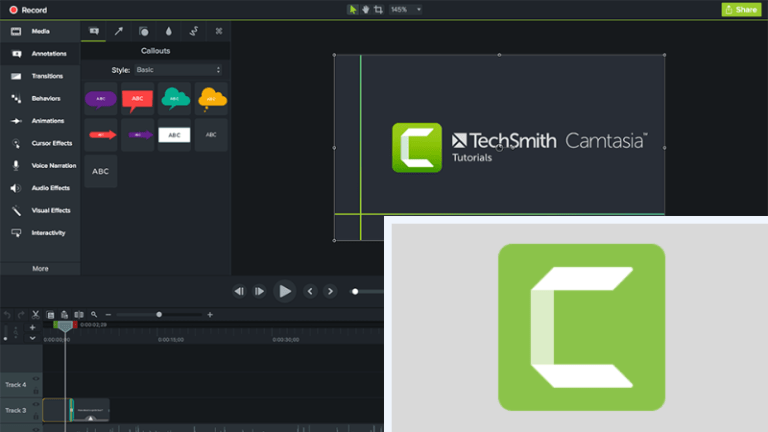Screen dimensions: 768x432
Task: Open the Animations tab
Action: click(x=40, y=121)
